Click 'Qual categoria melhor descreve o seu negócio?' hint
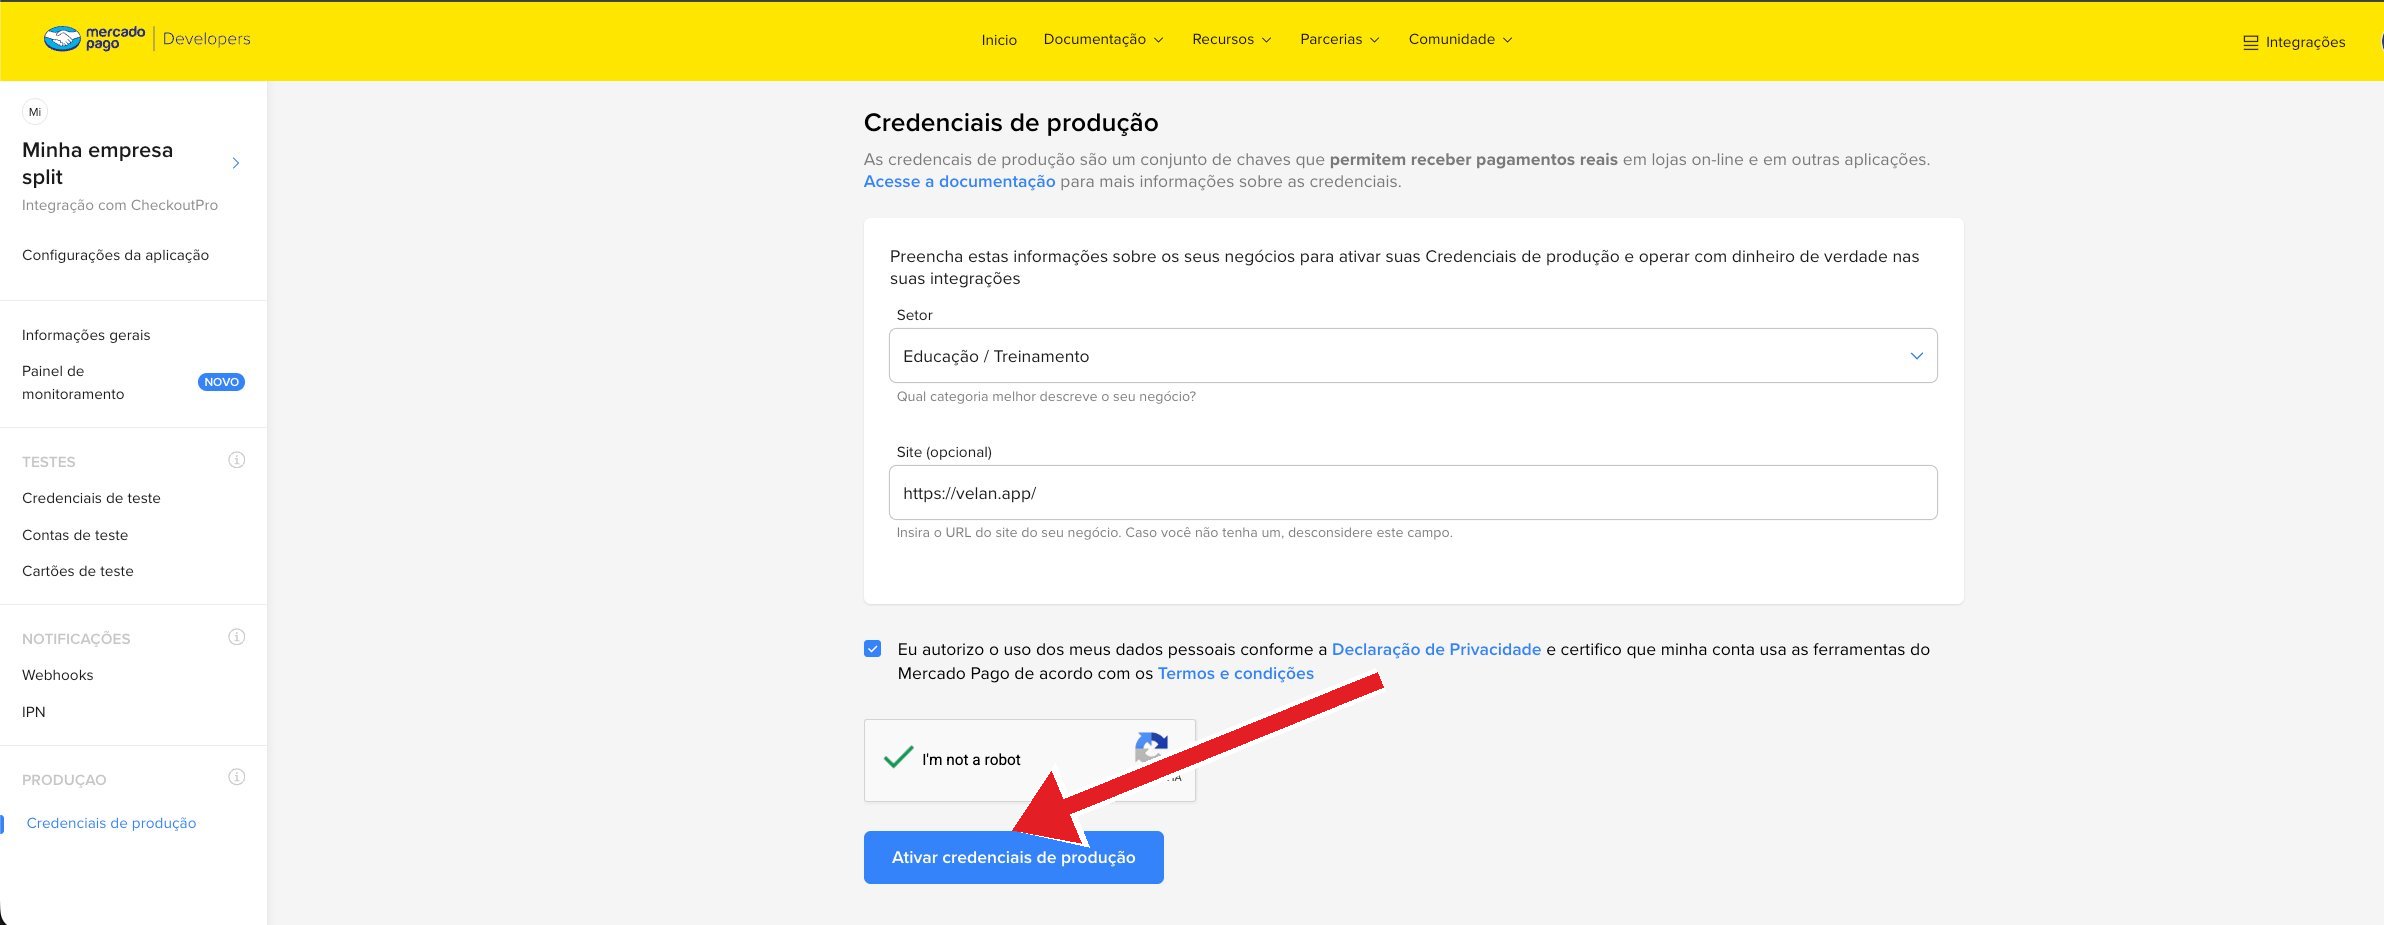 tap(1046, 397)
